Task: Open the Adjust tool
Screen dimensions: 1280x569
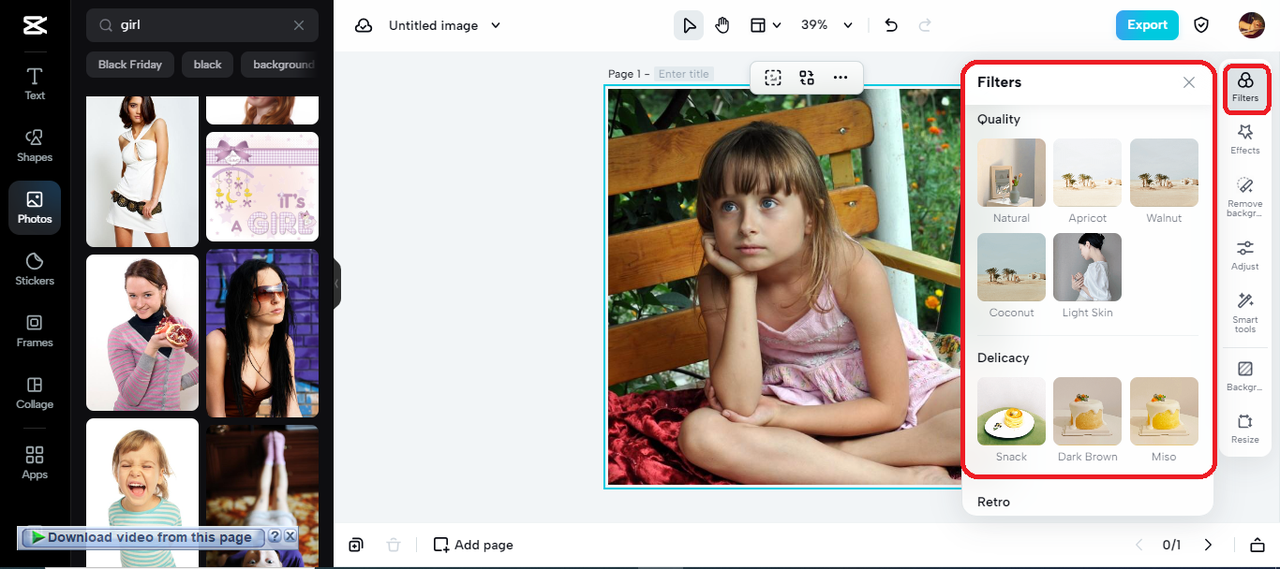Action: tap(1245, 255)
